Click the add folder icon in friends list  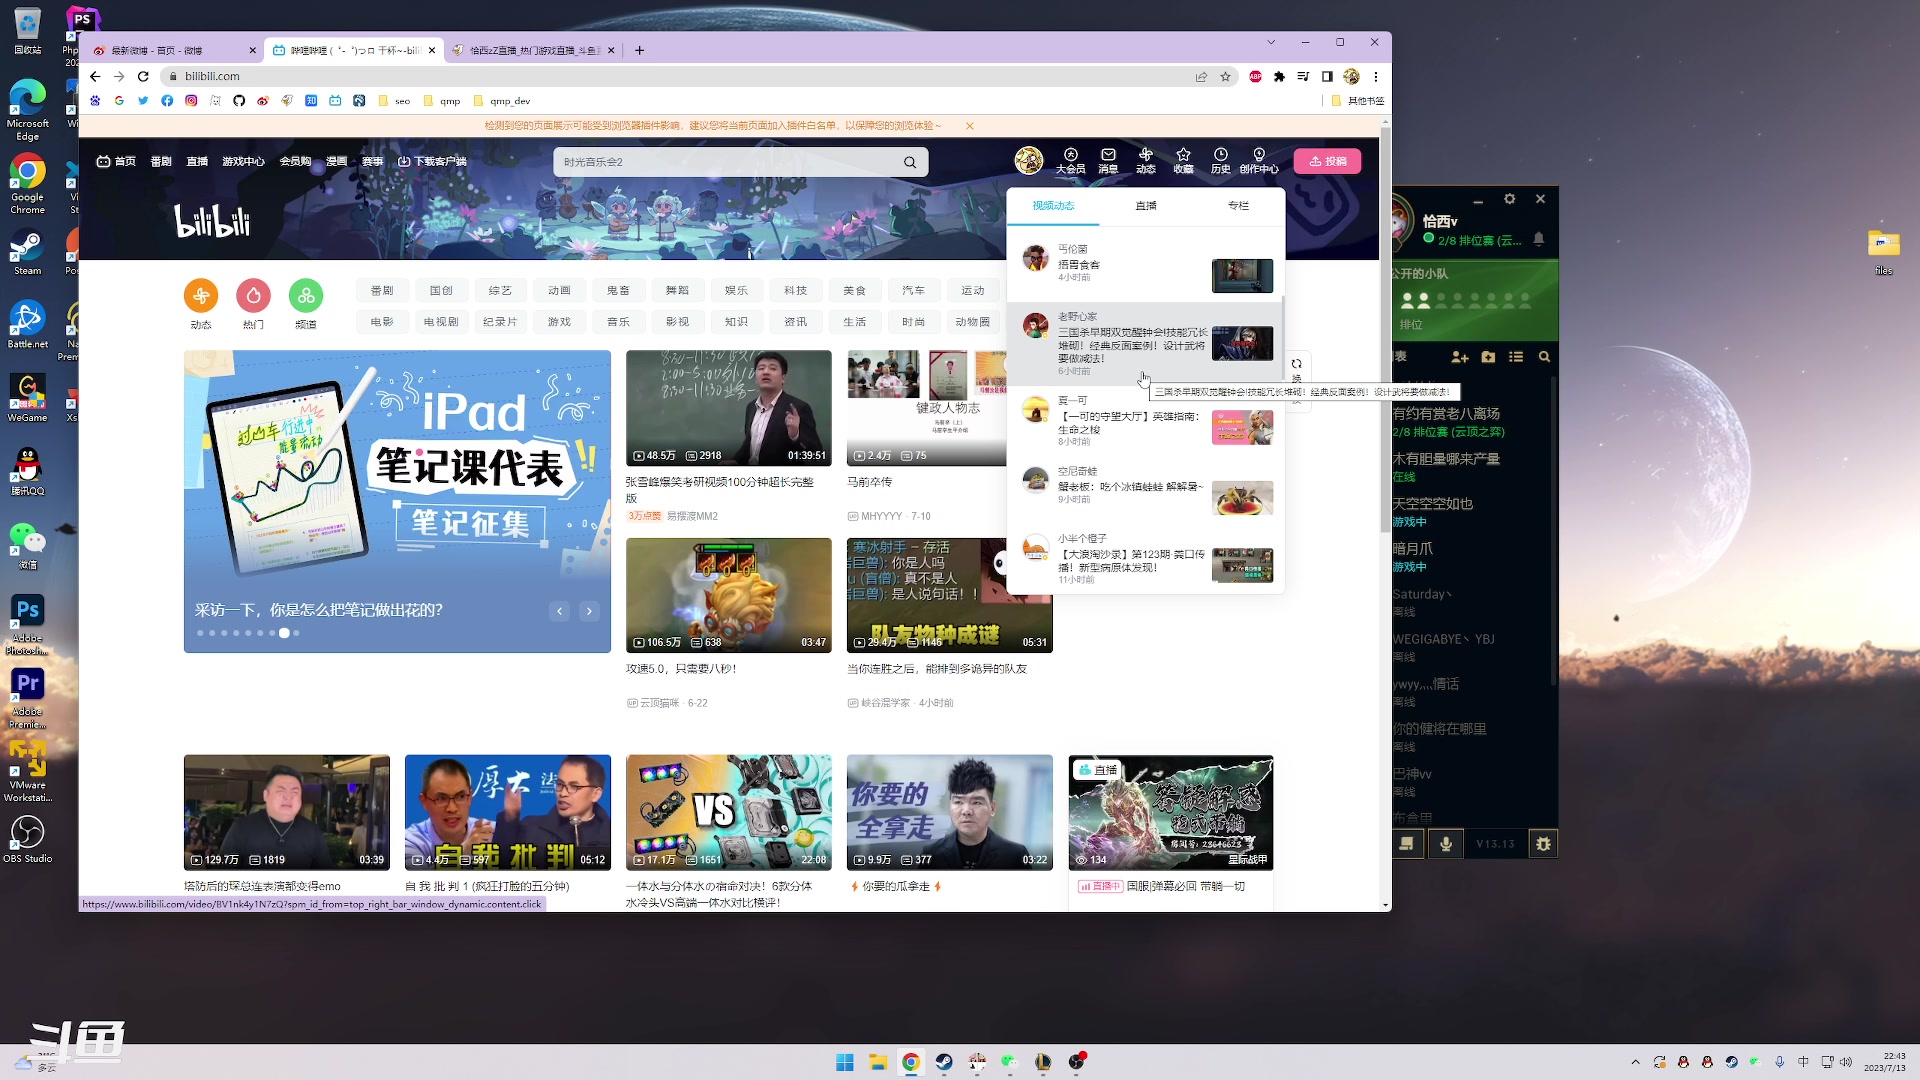tap(1488, 357)
